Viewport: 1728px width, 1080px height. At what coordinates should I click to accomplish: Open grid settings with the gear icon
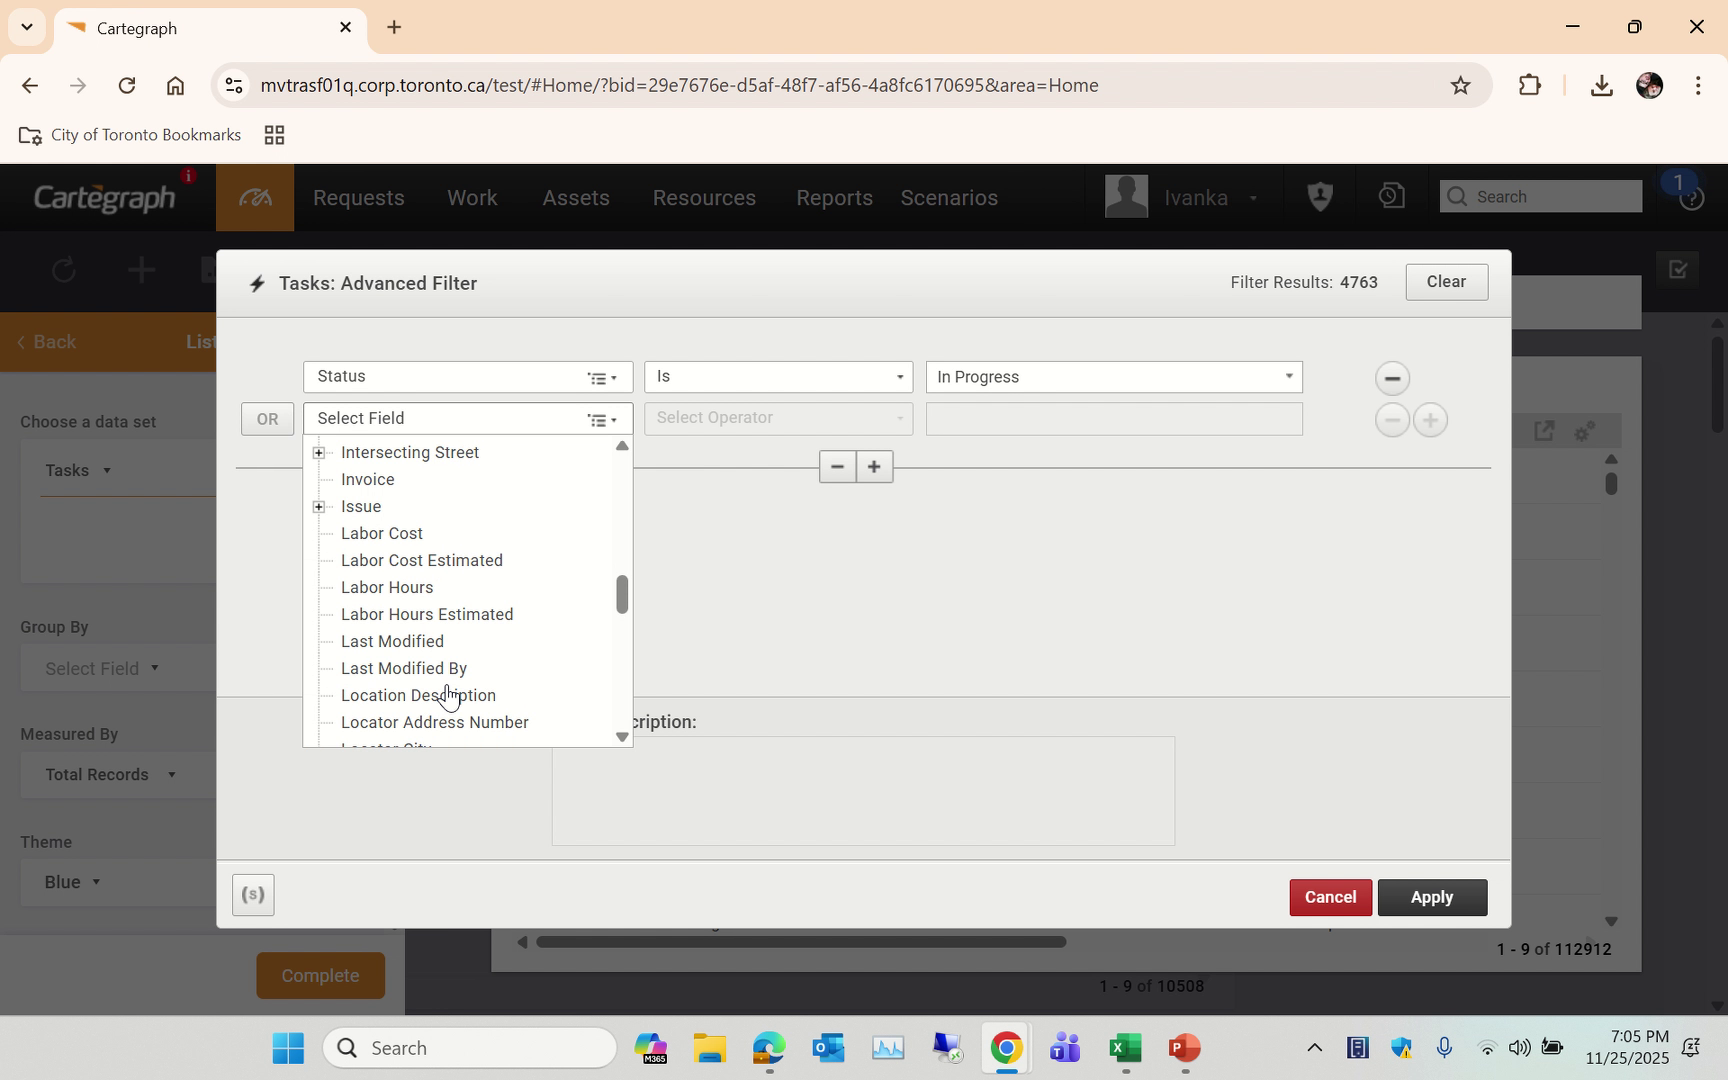pyautogui.click(x=1584, y=431)
